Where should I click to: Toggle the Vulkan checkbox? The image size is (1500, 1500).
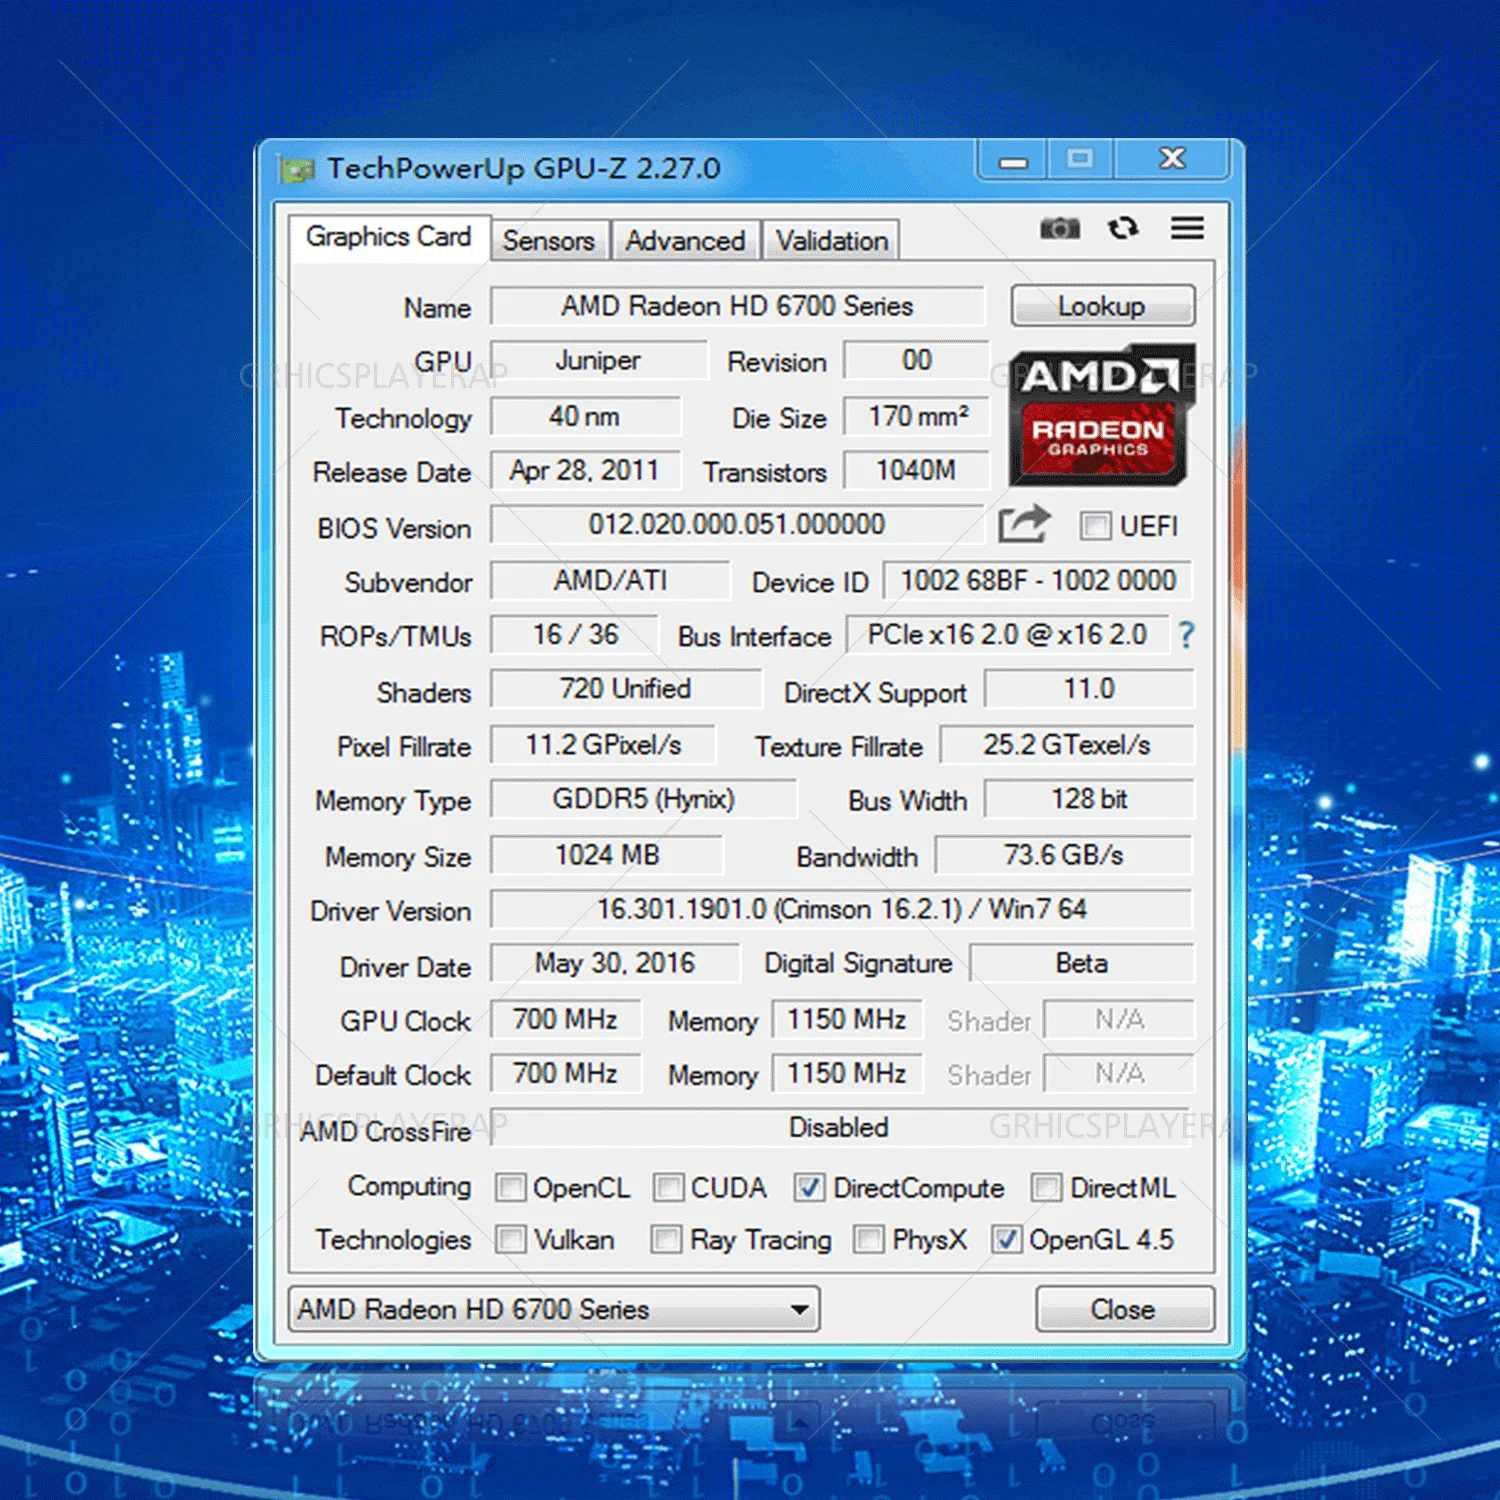pos(511,1240)
